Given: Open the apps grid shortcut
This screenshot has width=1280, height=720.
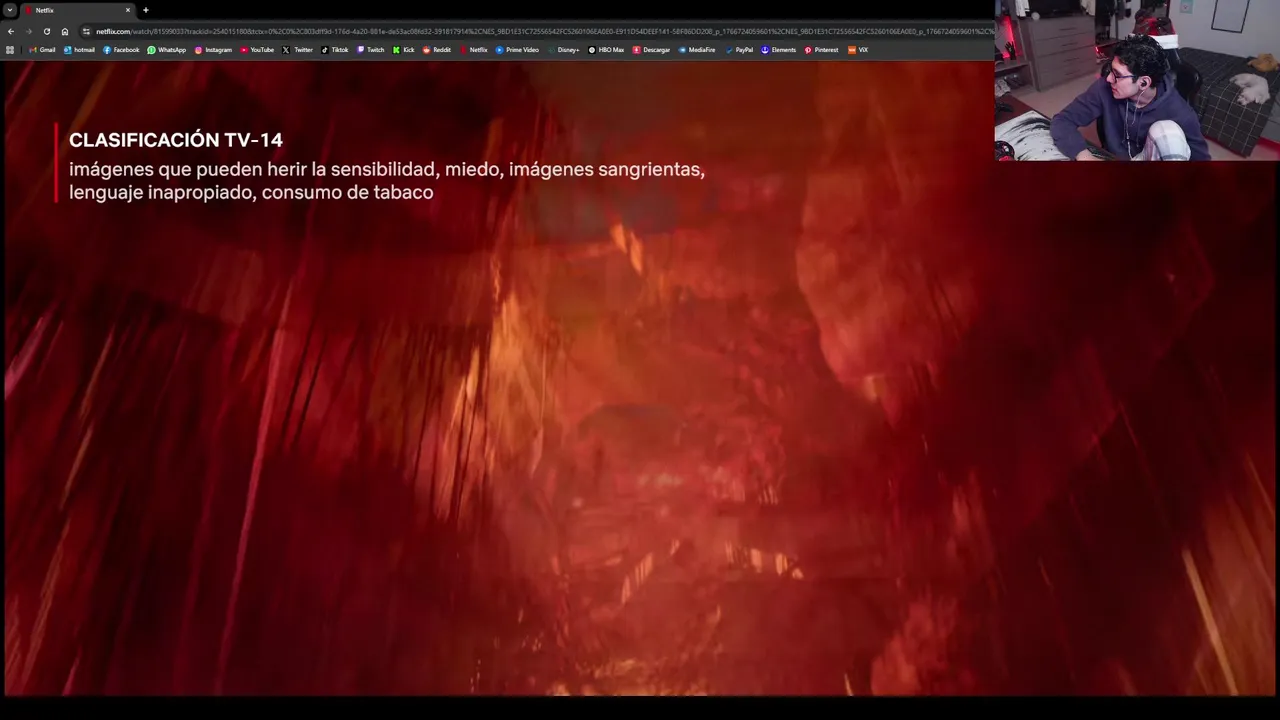Looking at the screenshot, I should pos(10,50).
